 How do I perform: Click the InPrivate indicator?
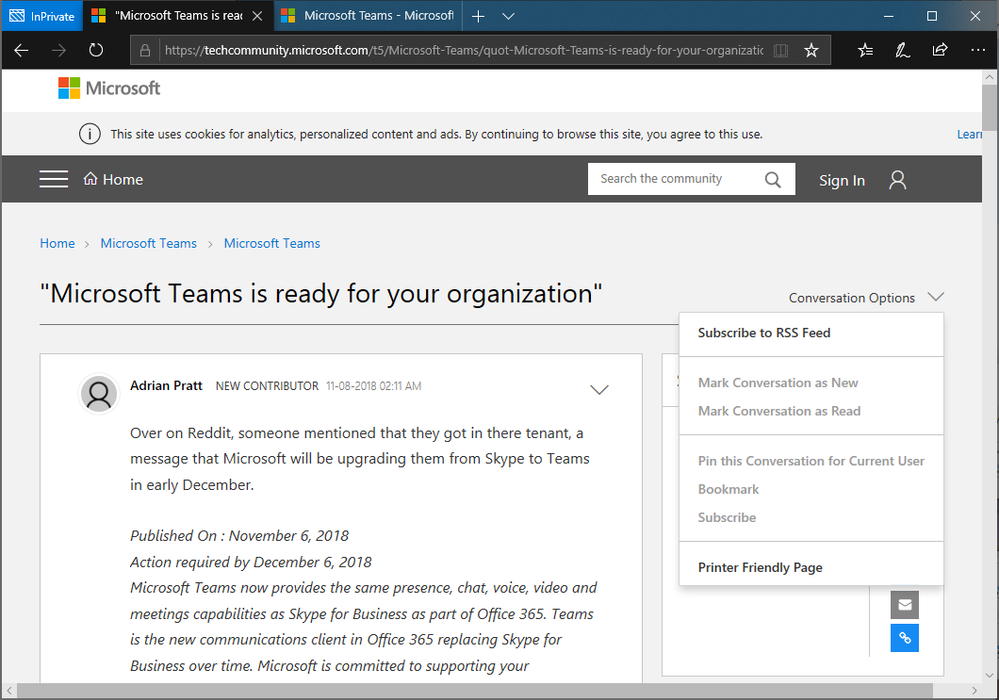pyautogui.click(x=42, y=16)
